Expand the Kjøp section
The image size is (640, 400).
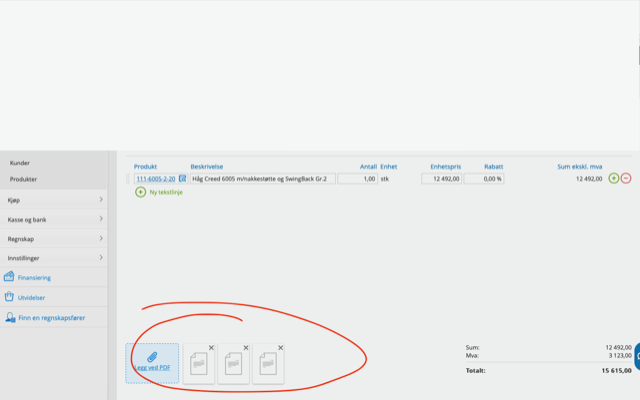coord(53,200)
